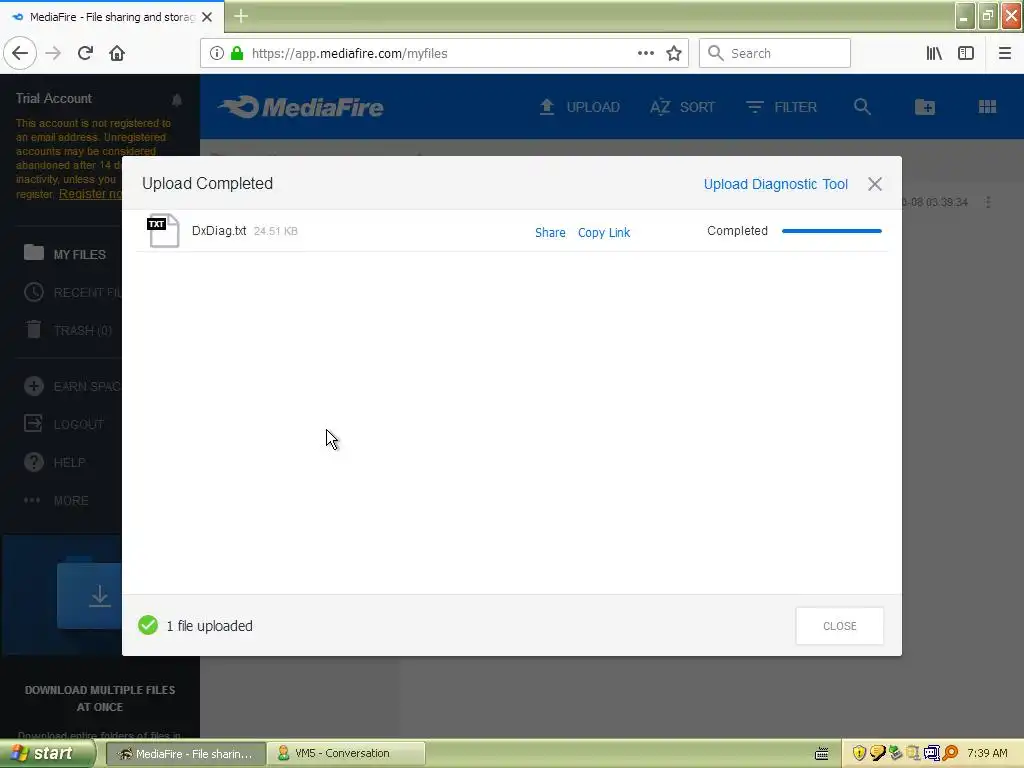Switch to VM5 - Conversation taskbar window
Image resolution: width=1024 pixels, height=768 pixels.
click(x=346, y=754)
